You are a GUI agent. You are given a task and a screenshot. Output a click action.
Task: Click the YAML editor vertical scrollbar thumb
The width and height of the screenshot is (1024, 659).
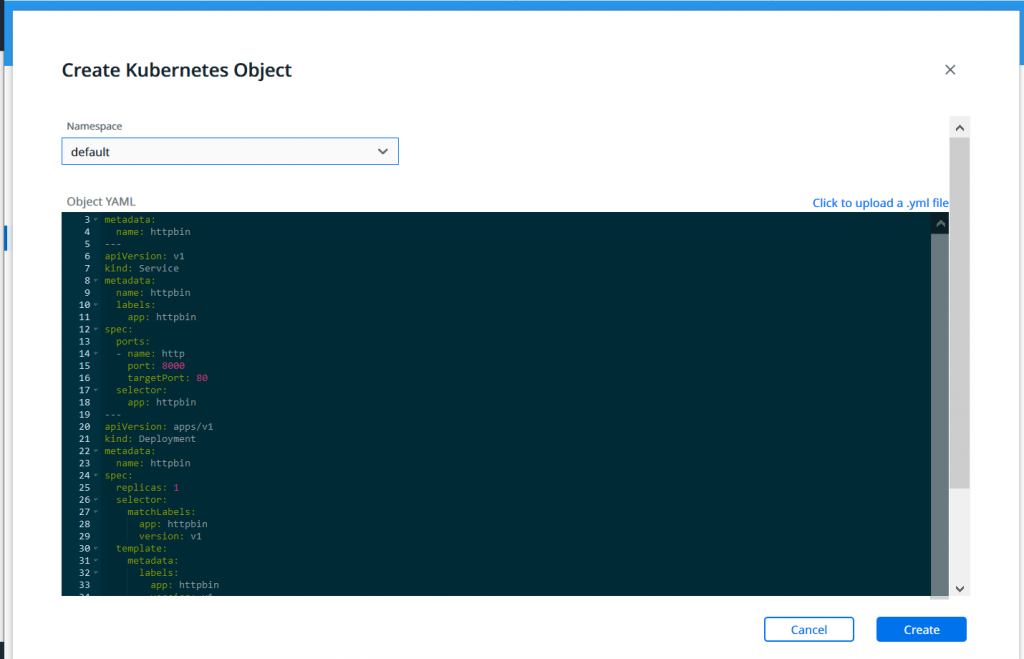940,415
